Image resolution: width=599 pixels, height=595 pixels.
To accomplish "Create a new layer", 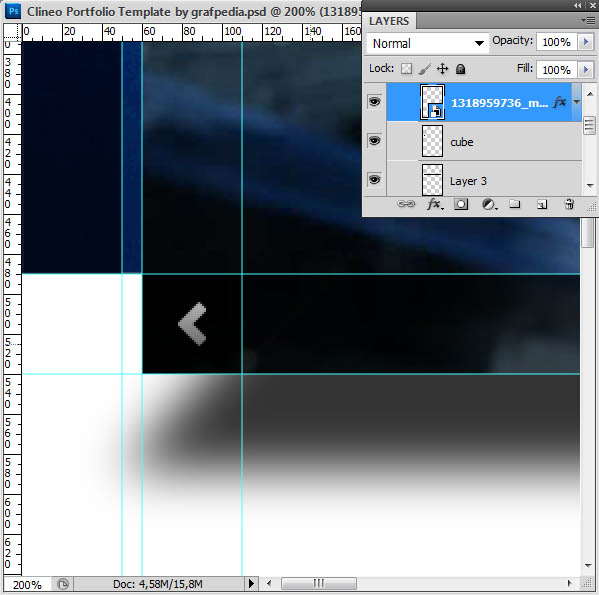I will click(542, 205).
